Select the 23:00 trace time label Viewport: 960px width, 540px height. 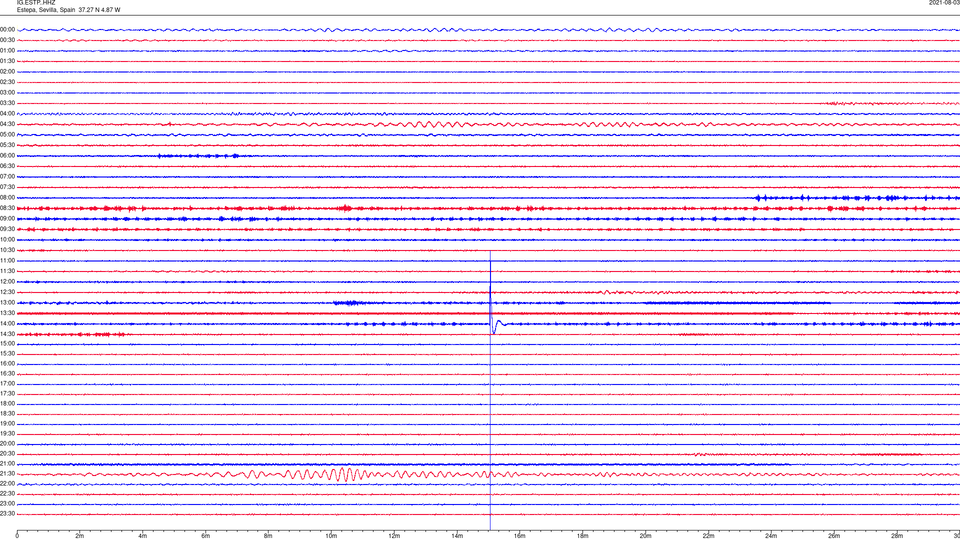coord(7,504)
